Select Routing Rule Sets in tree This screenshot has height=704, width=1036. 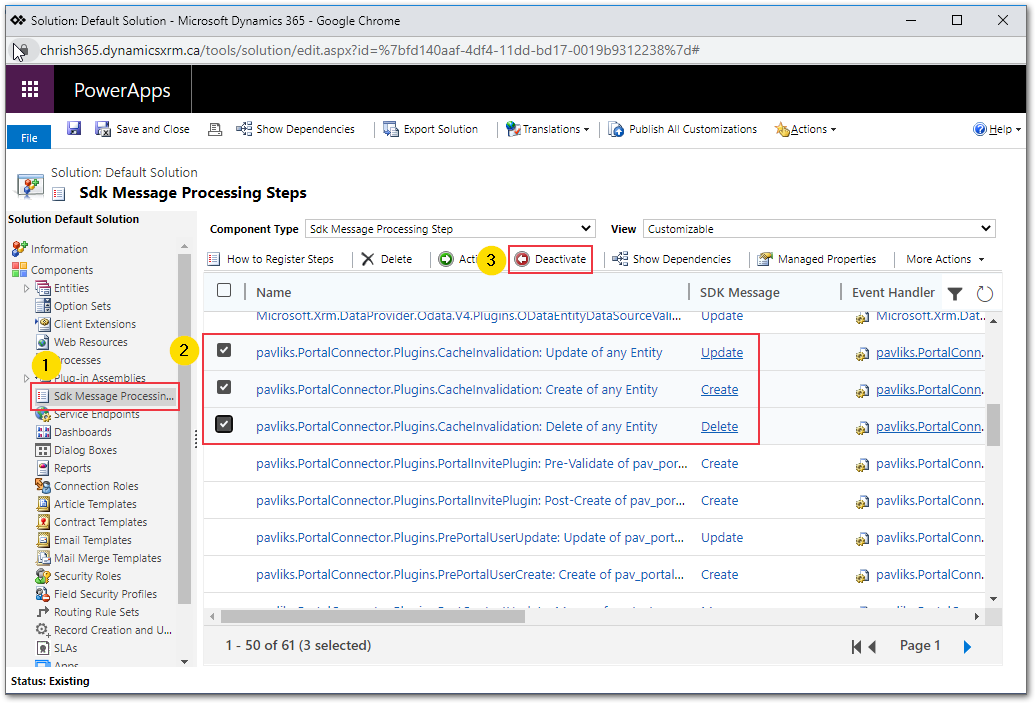pos(96,612)
